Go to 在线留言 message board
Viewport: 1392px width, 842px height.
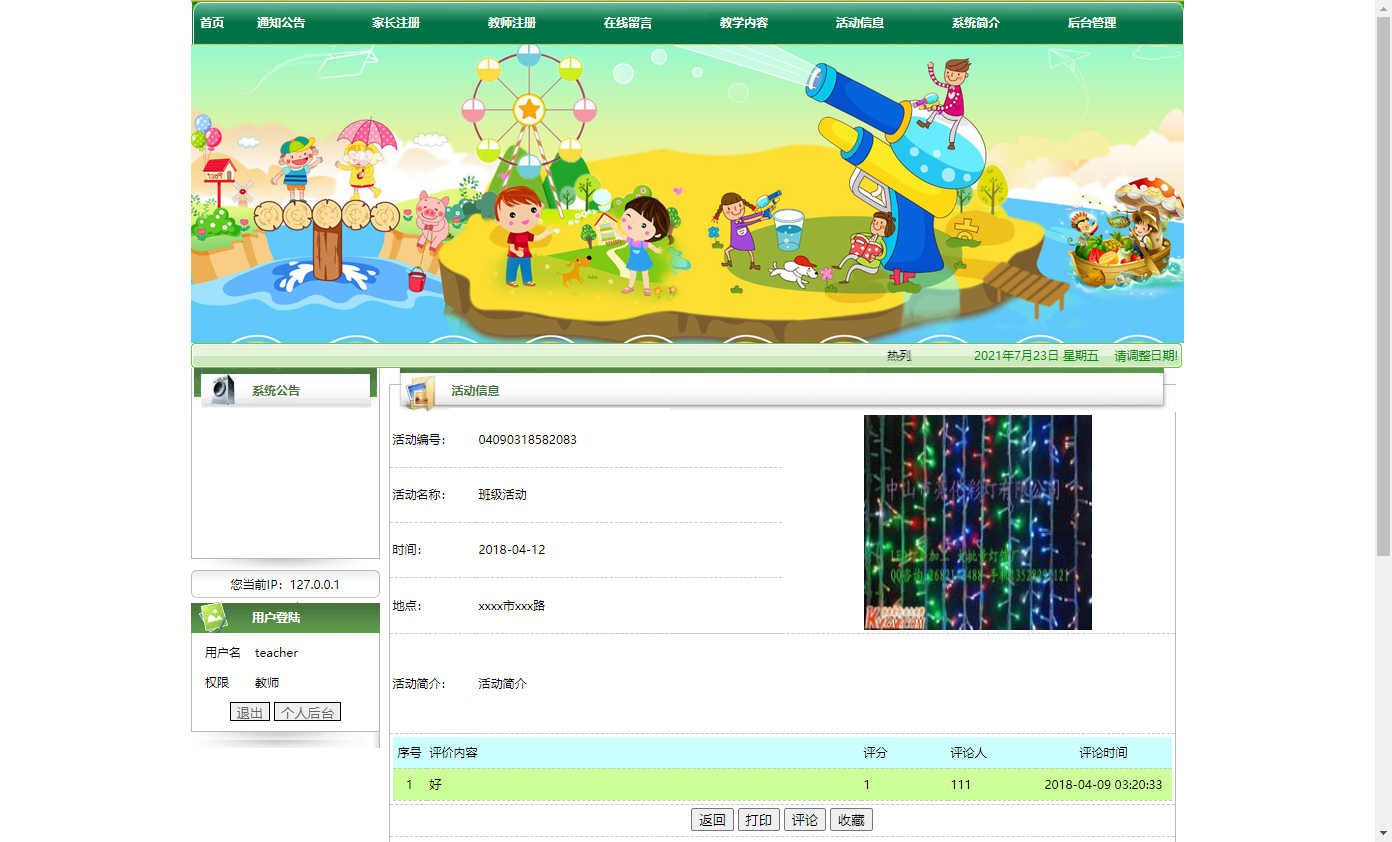pyautogui.click(x=627, y=22)
